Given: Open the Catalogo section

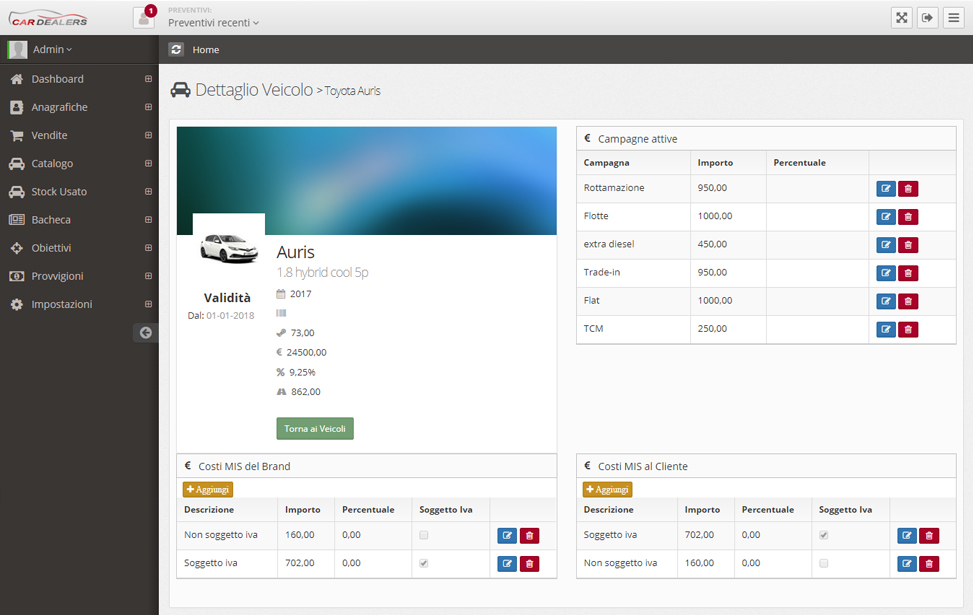Looking at the screenshot, I should click(52, 163).
